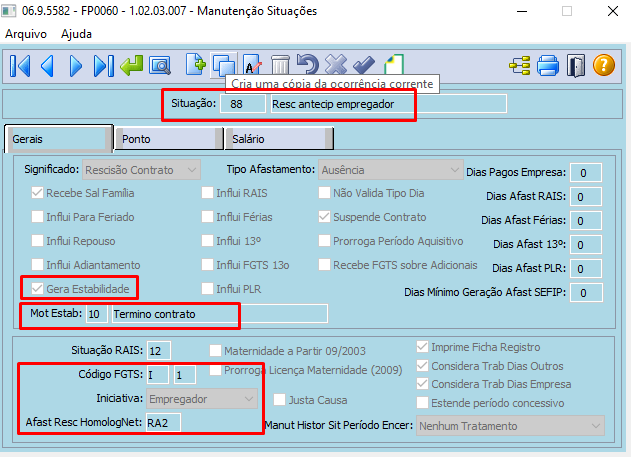This screenshot has height=462, width=633.
Task: Go to first record icon
Action: click(20, 66)
